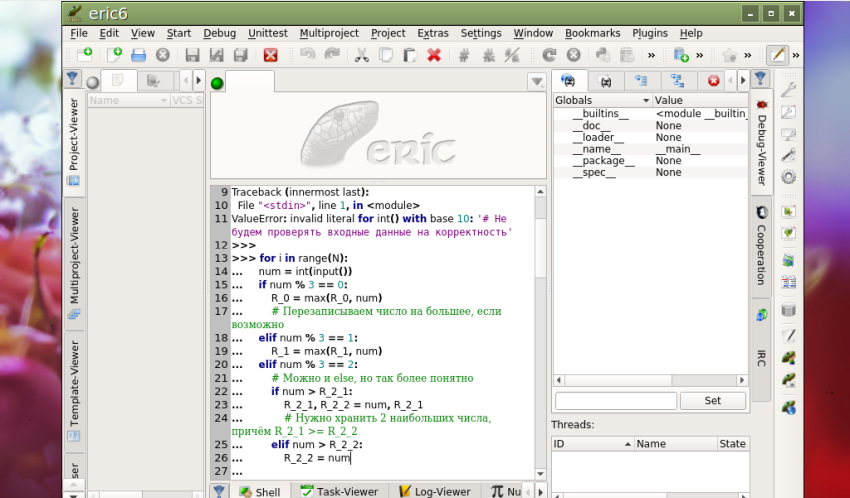Screen dimensions: 850x498
Task: Click the red X delete icon
Action: pyautogui.click(x=434, y=55)
